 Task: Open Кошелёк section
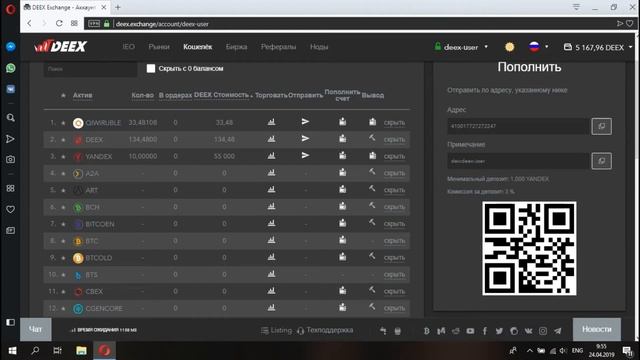[198, 47]
